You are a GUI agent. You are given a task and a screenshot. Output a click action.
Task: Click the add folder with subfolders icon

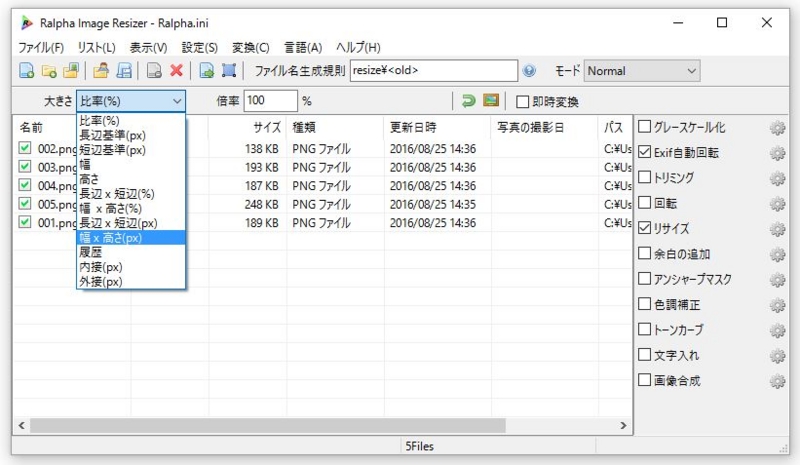point(71,71)
